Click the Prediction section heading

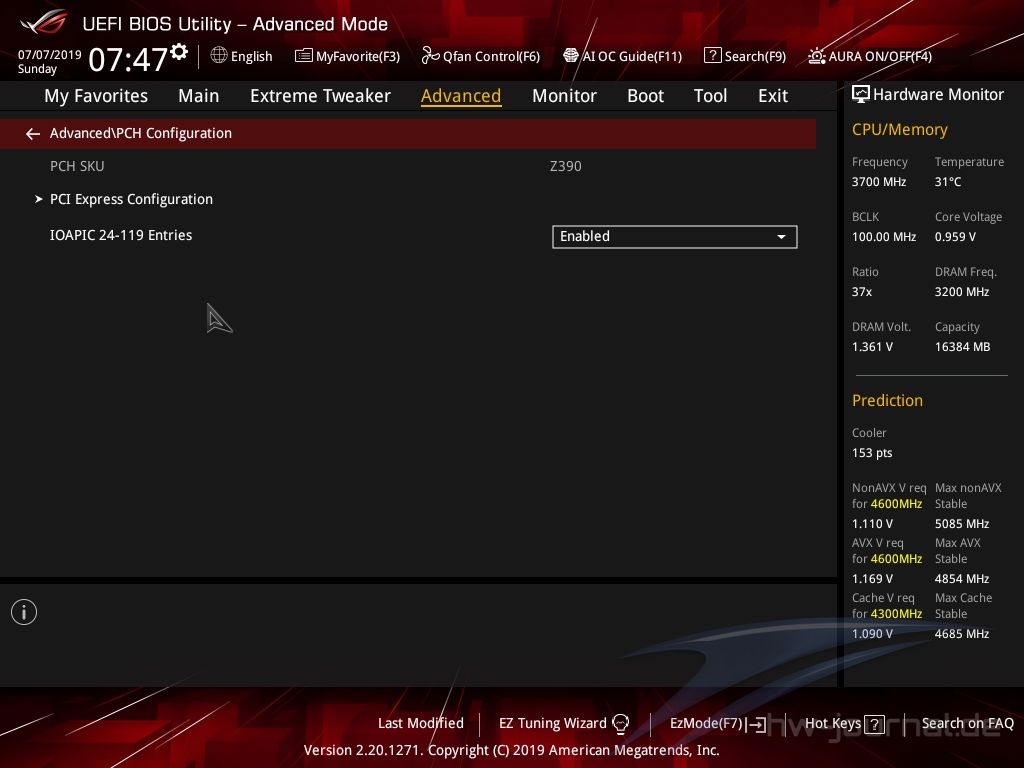coord(887,400)
